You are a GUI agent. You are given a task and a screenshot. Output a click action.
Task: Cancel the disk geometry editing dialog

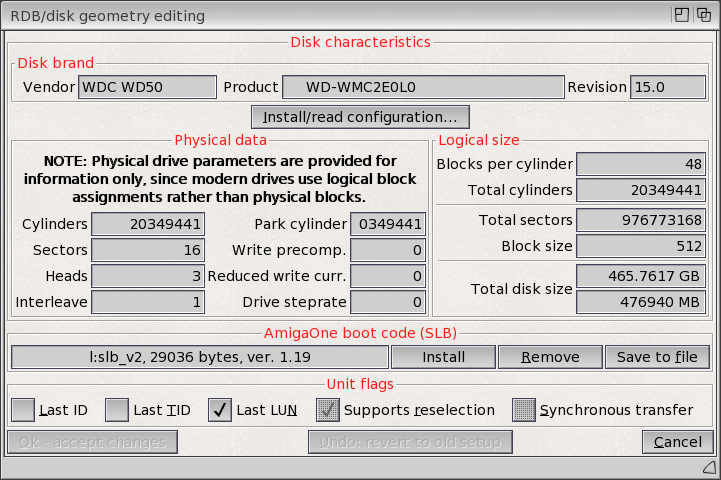pyautogui.click(x=677, y=442)
